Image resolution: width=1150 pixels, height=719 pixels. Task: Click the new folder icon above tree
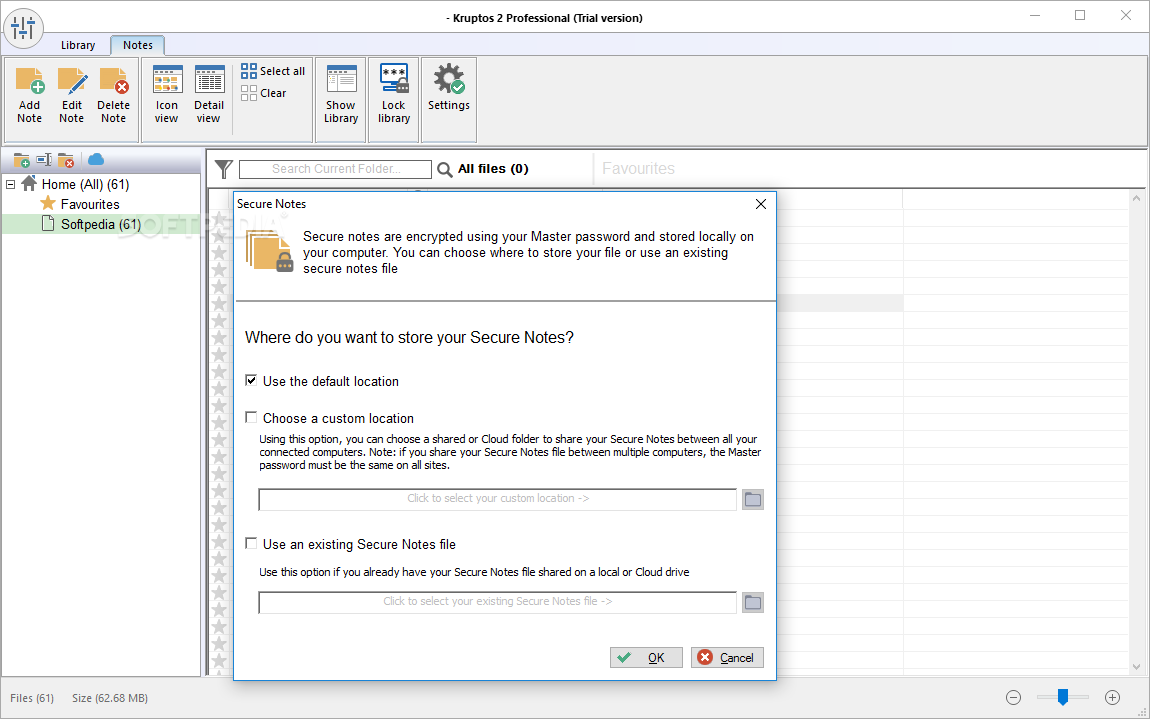pyautogui.click(x=22, y=160)
